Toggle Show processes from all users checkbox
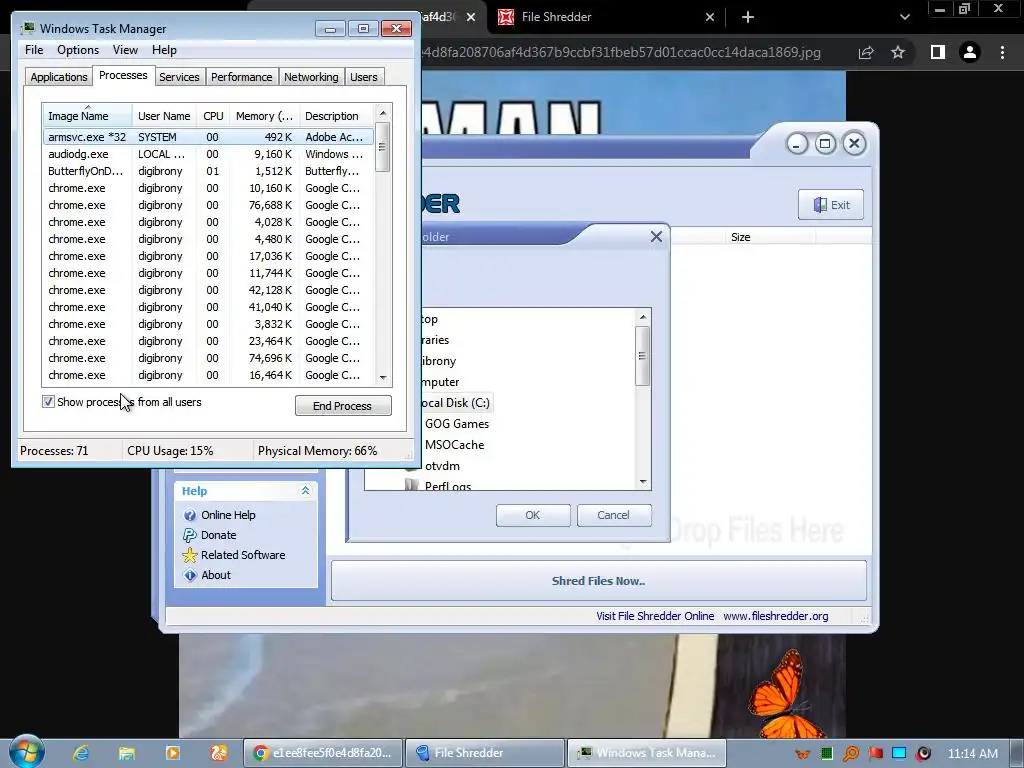Viewport: 1024px width, 768px height. (48, 402)
